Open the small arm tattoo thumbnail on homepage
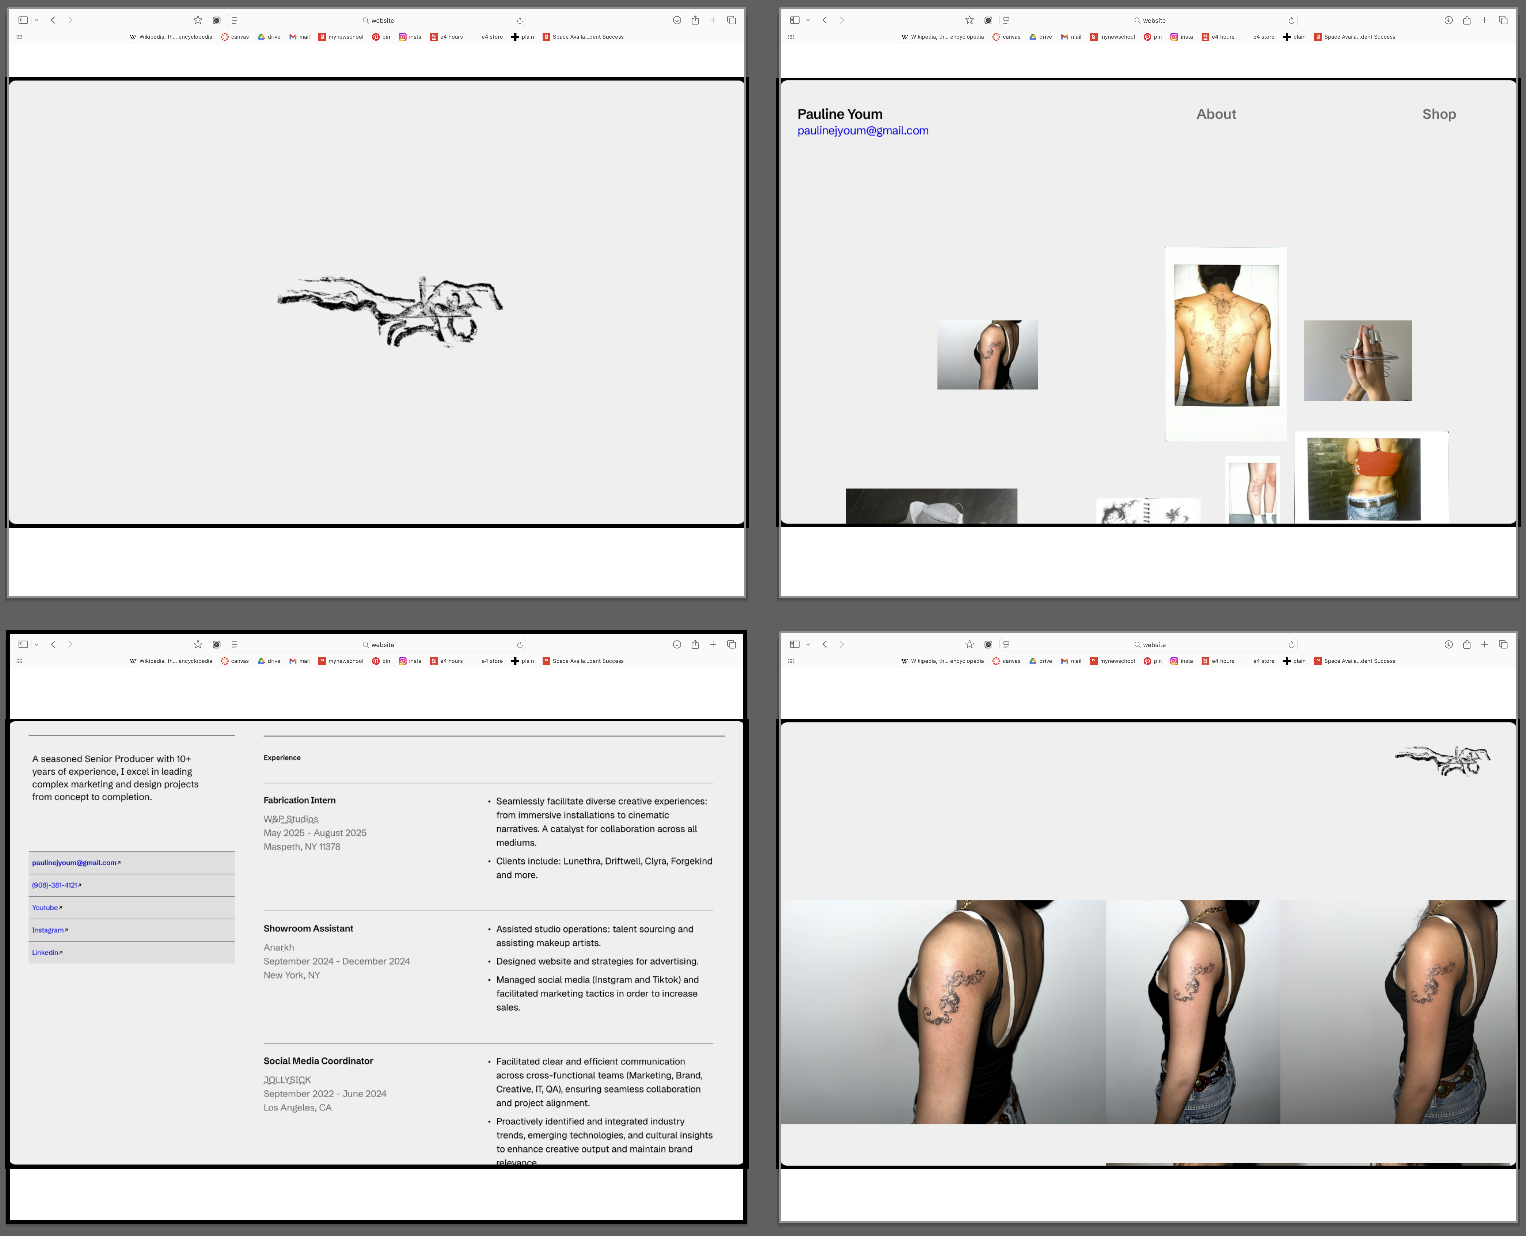 tap(987, 355)
